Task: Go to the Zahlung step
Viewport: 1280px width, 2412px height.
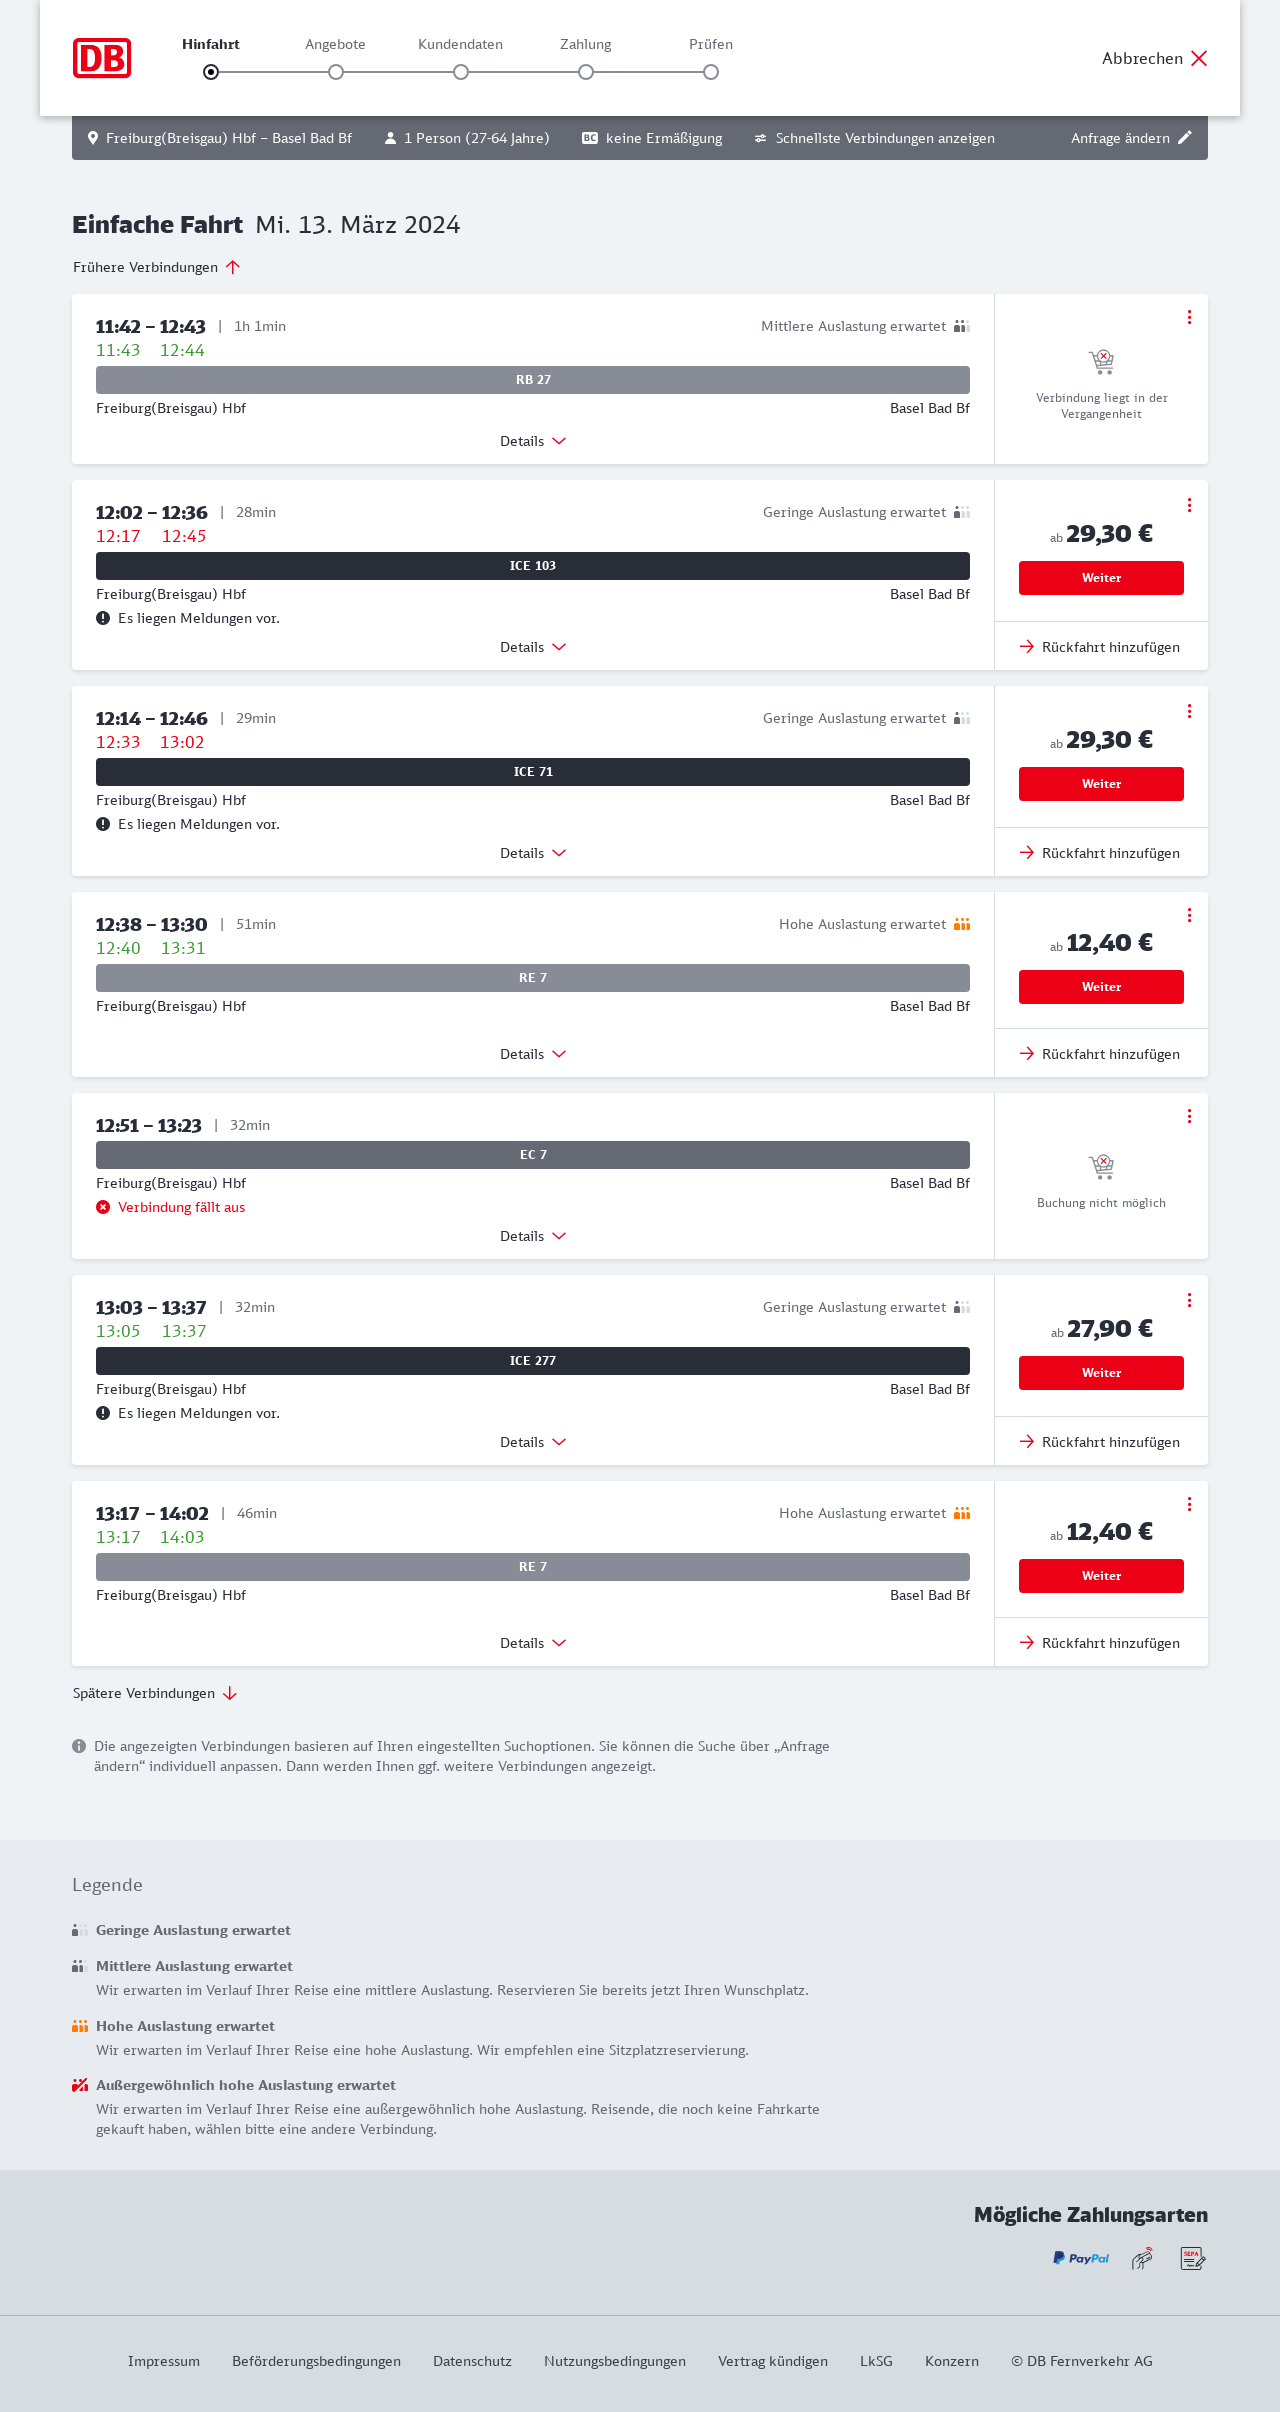Action: [586, 71]
